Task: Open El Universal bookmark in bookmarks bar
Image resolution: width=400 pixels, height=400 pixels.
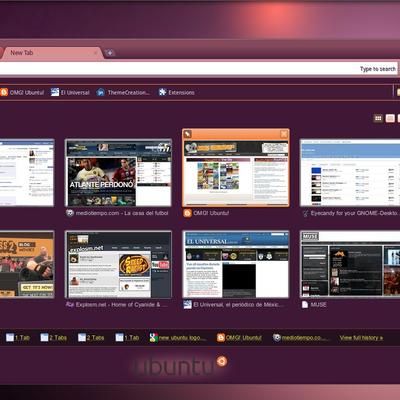Action: coord(70,92)
